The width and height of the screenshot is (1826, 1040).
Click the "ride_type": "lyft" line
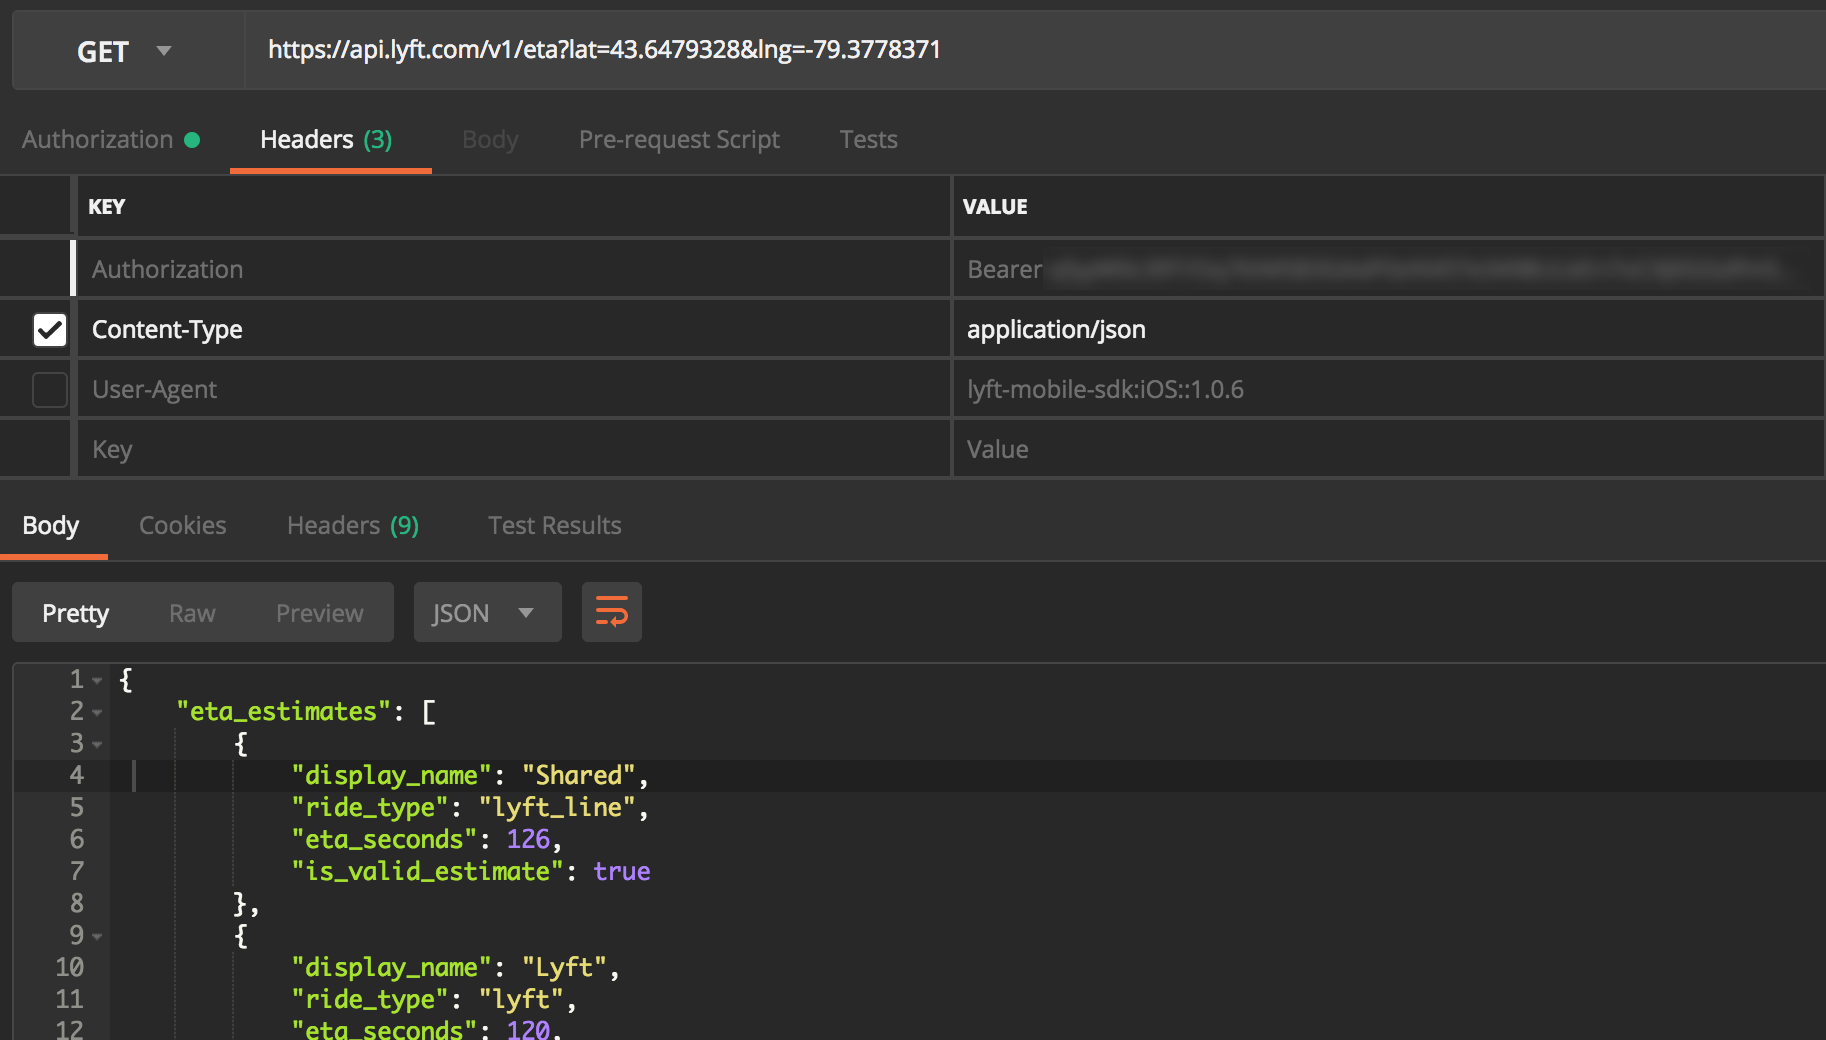[434, 1000]
